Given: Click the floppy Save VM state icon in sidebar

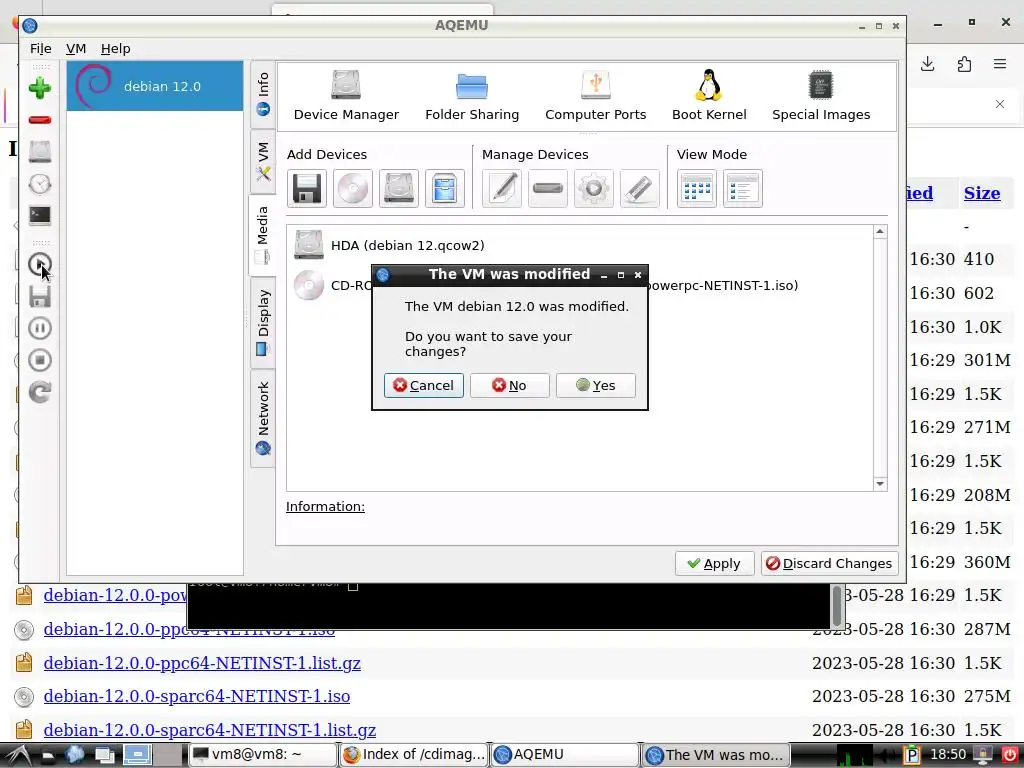Looking at the screenshot, I should pos(40,296).
